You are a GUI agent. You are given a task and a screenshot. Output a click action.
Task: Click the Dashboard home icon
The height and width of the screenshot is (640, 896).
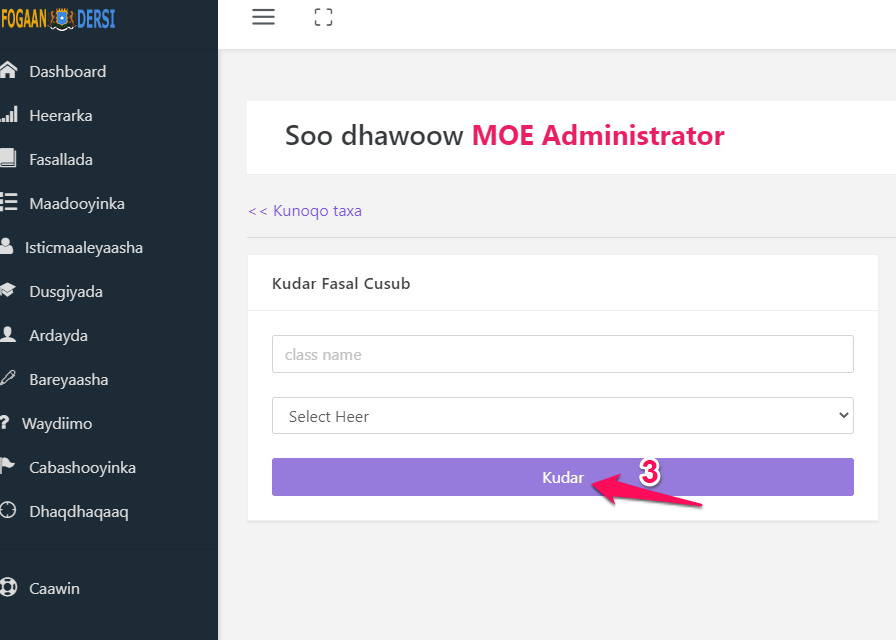click(8, 70)
